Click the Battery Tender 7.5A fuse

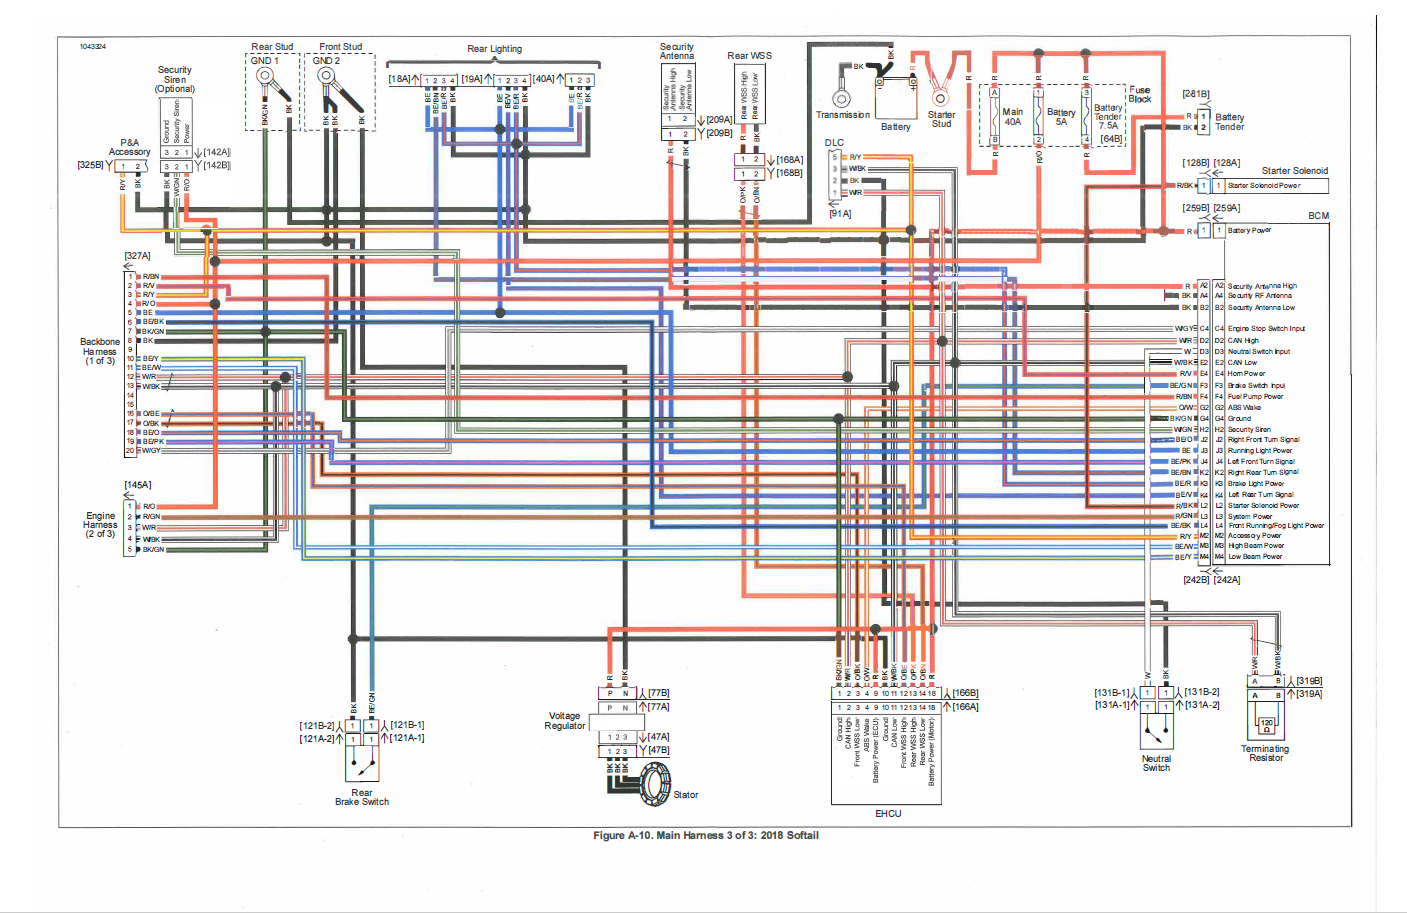click(1086, 118)
